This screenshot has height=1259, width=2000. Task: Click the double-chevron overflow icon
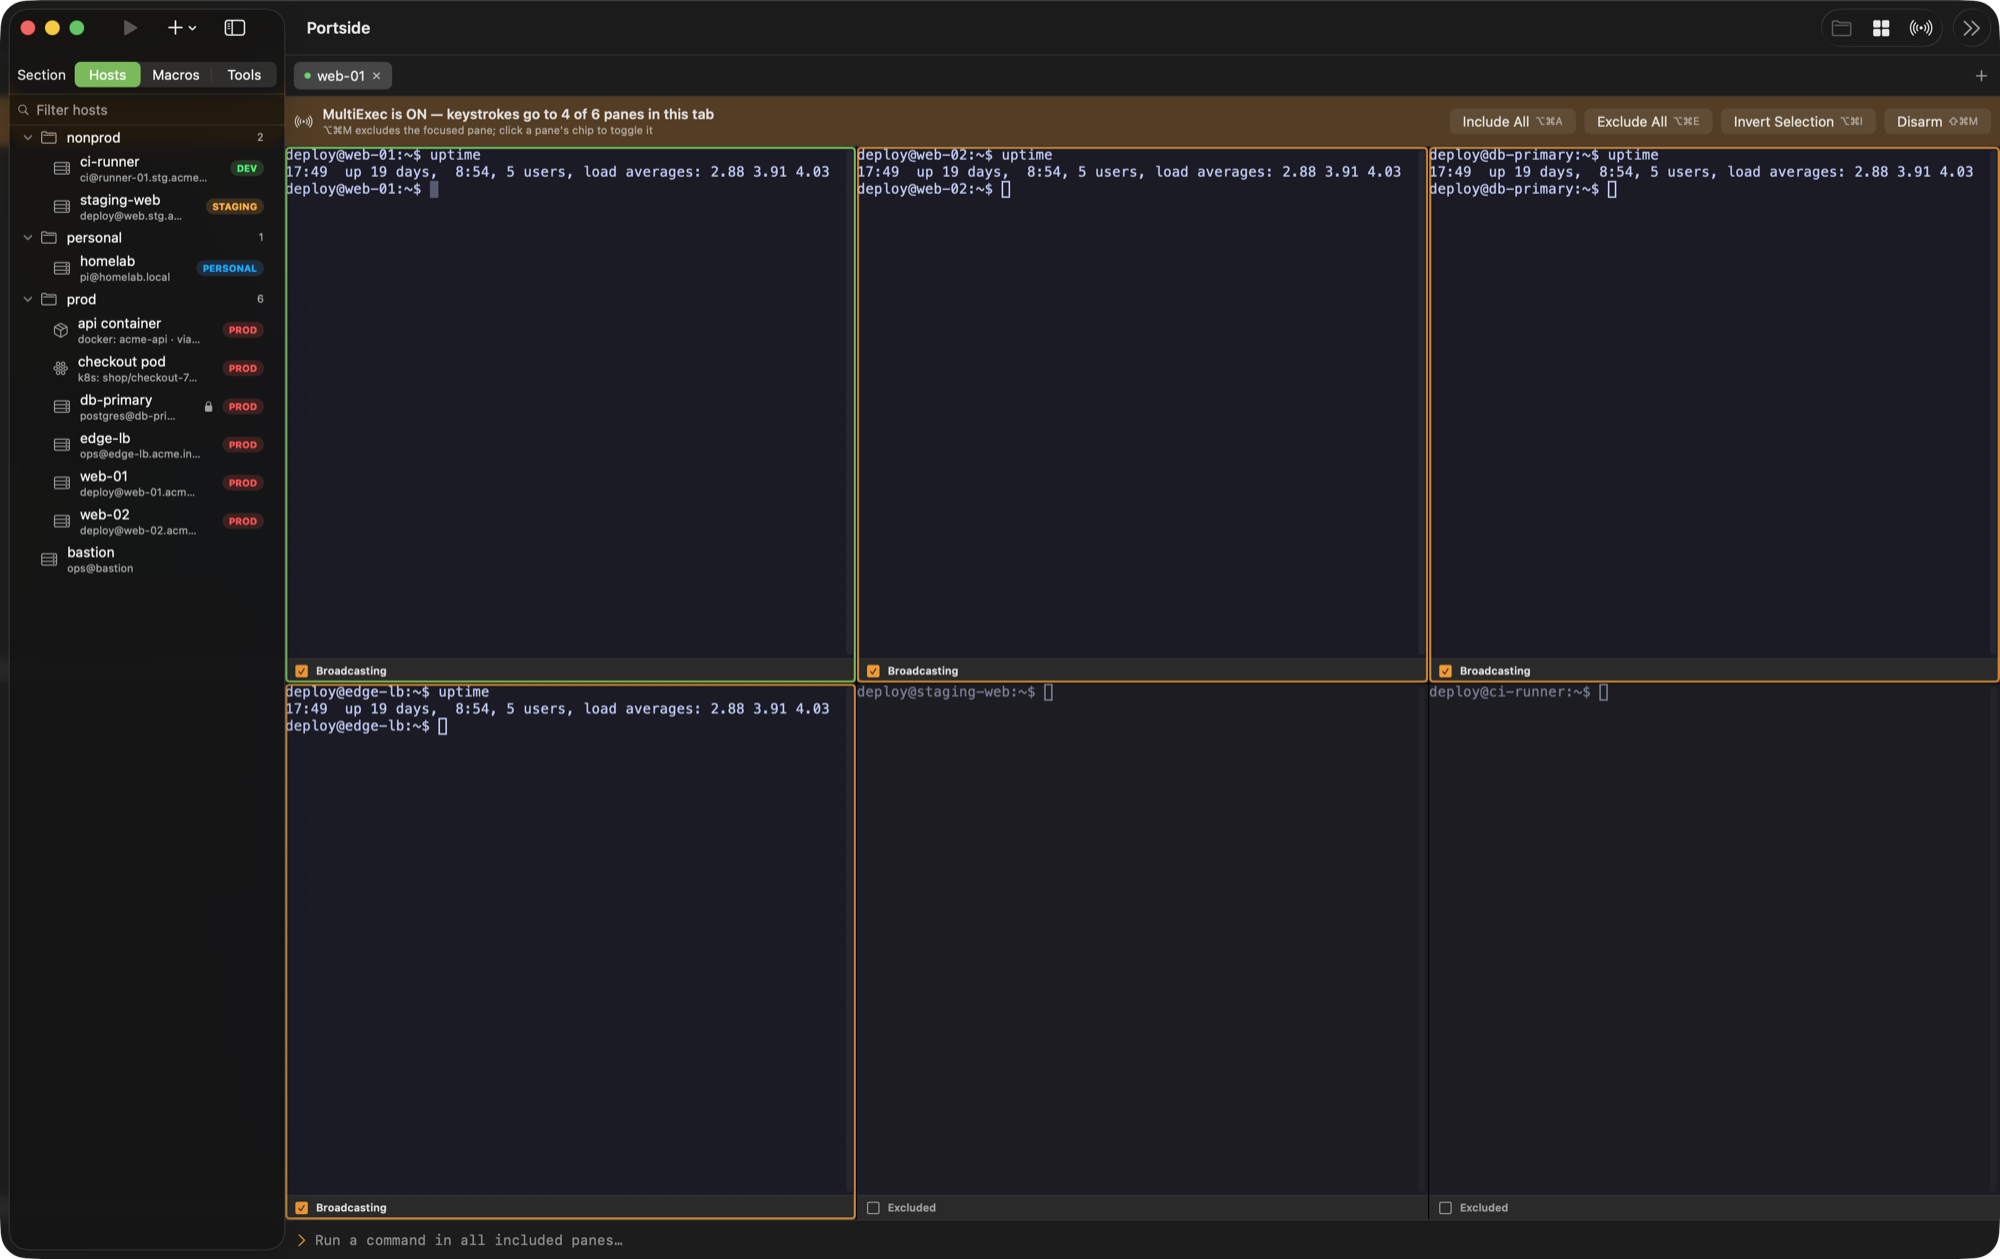point(1971,28)
